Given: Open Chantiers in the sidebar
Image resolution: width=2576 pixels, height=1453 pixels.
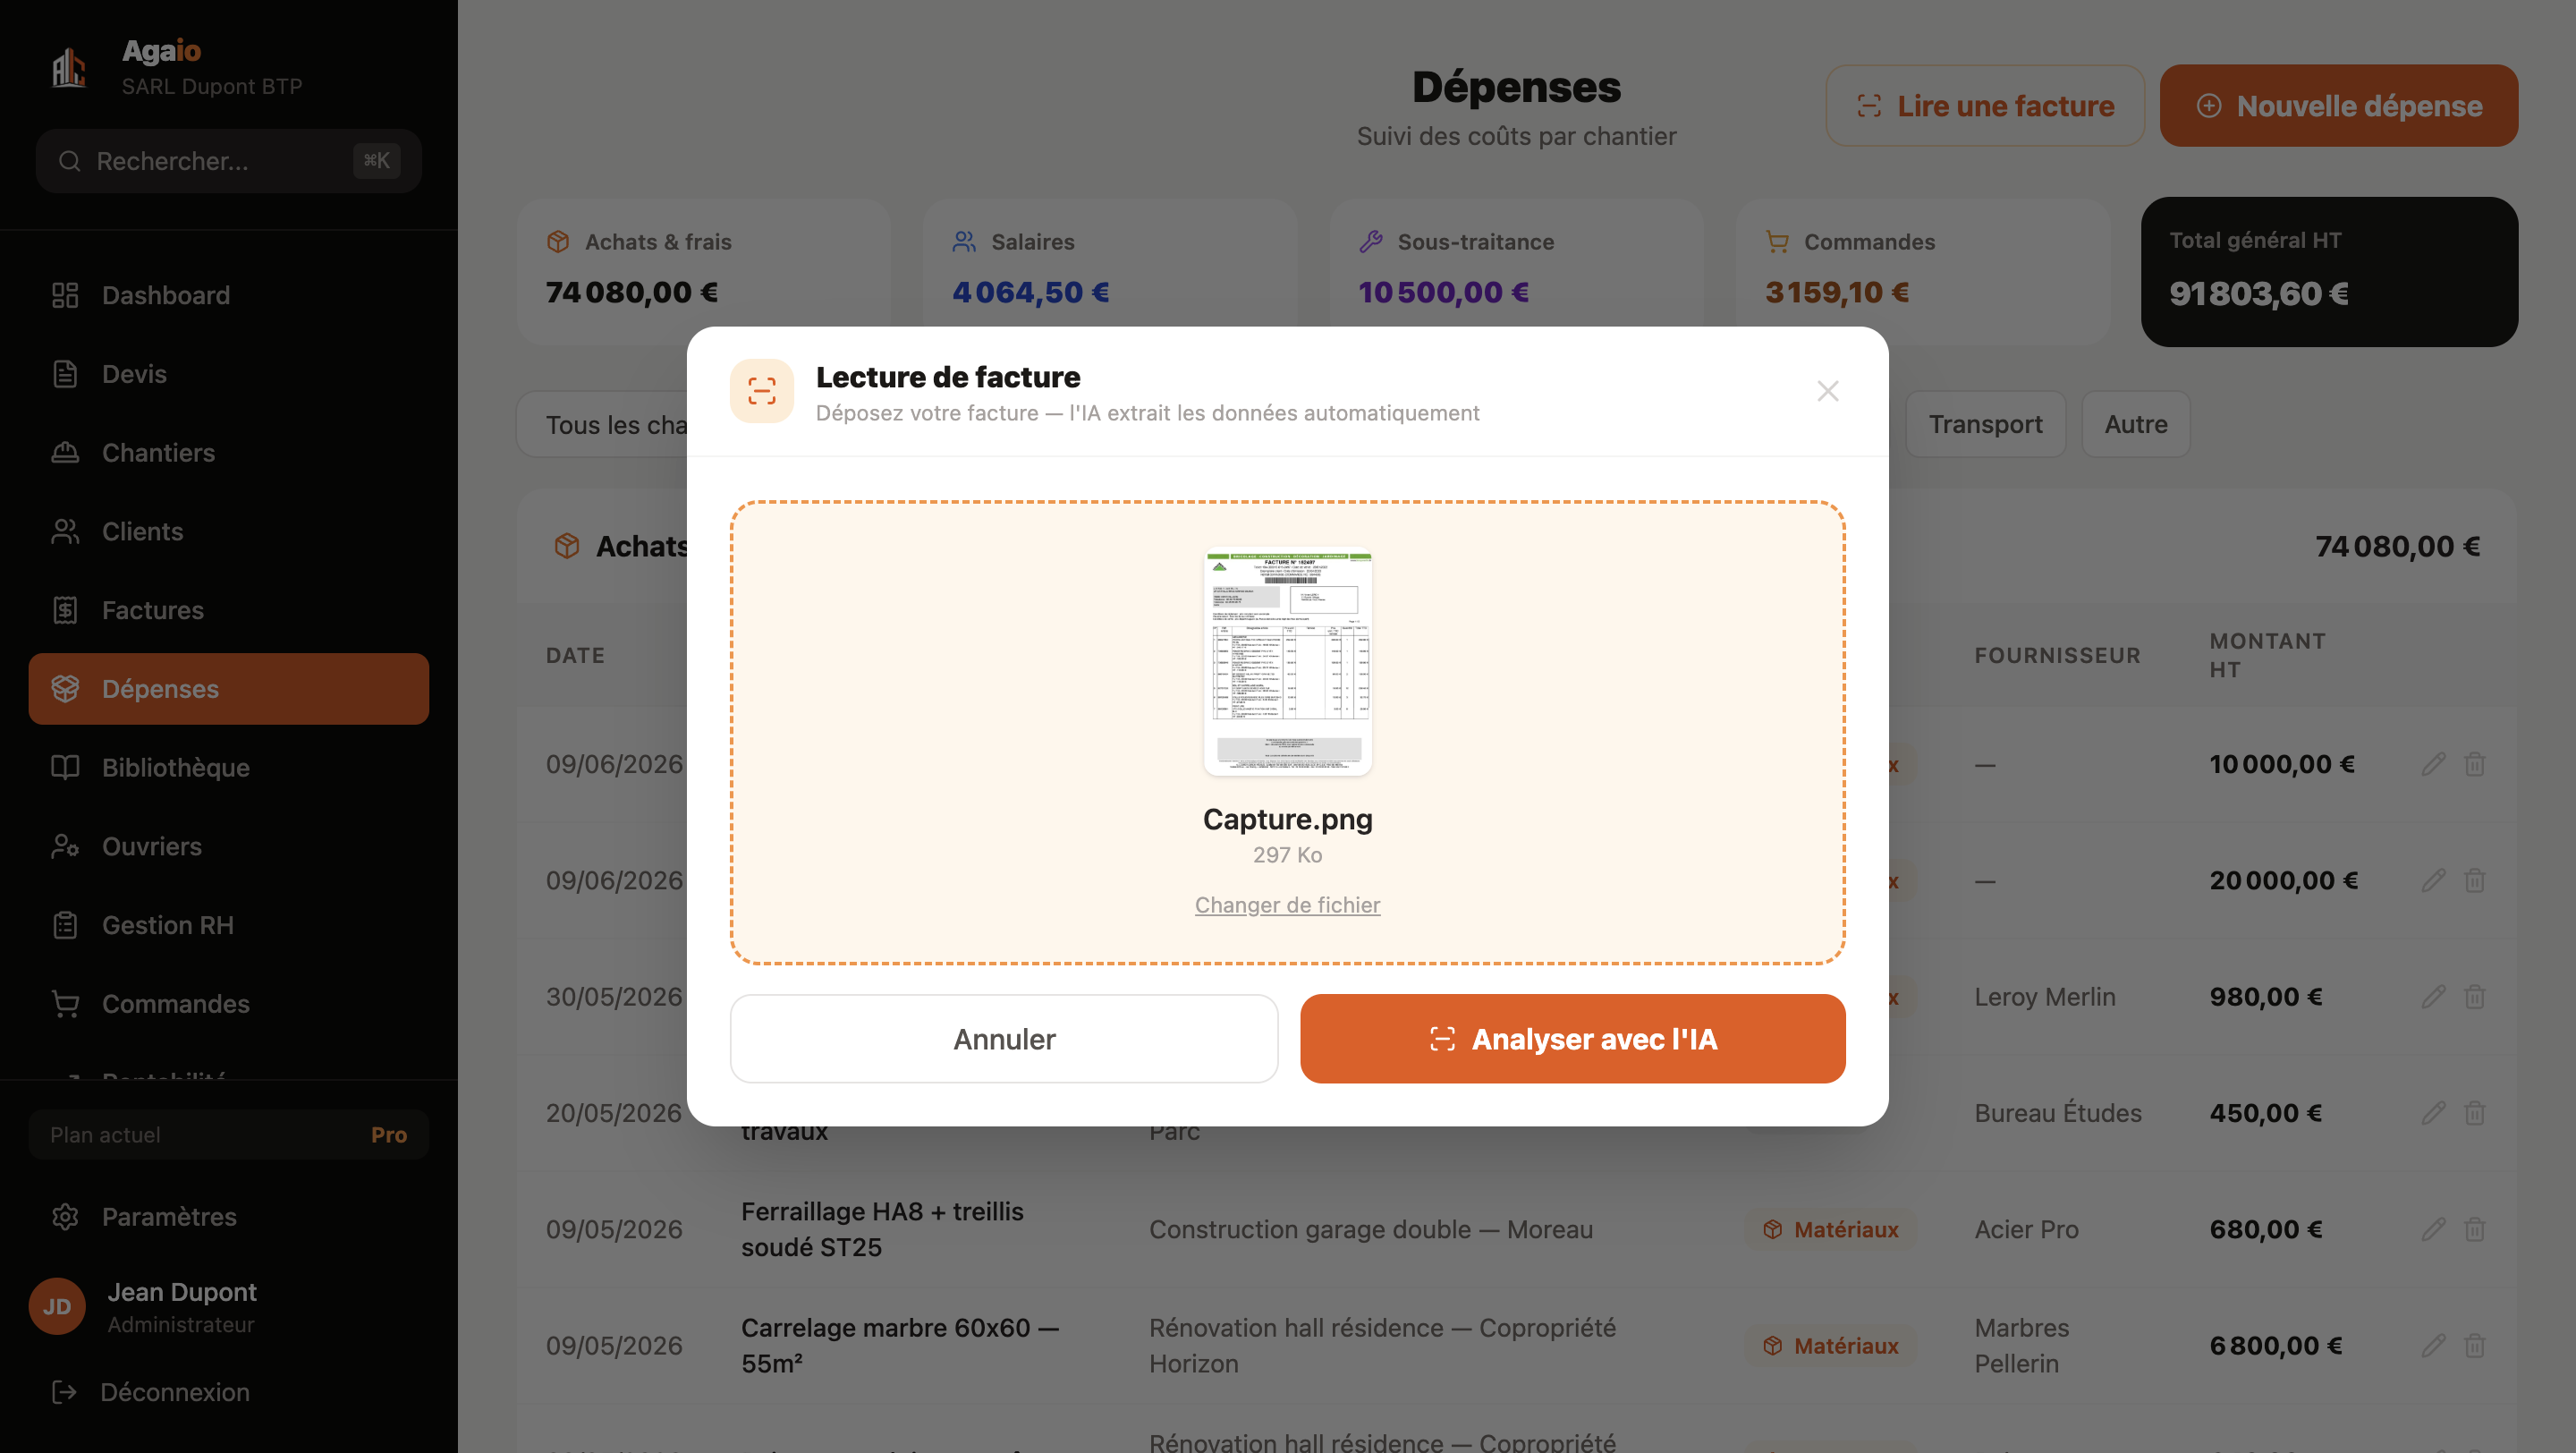Looking at the screenshot, I should [228, 452].
